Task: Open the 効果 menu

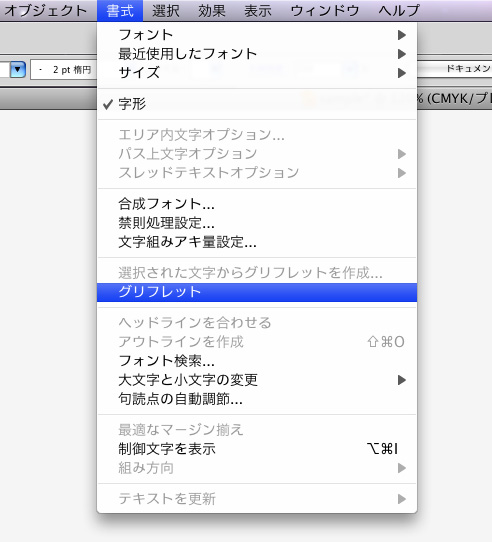Action: click(212, 11)
